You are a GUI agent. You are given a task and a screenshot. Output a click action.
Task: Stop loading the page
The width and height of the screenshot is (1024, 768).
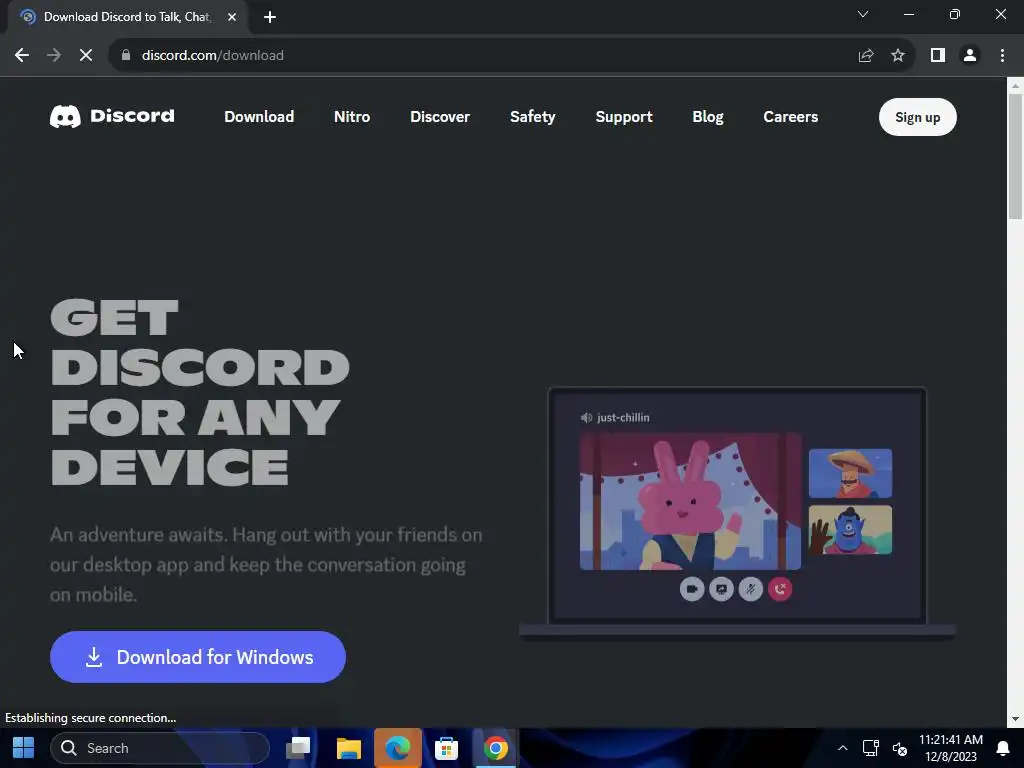[86, 56]
